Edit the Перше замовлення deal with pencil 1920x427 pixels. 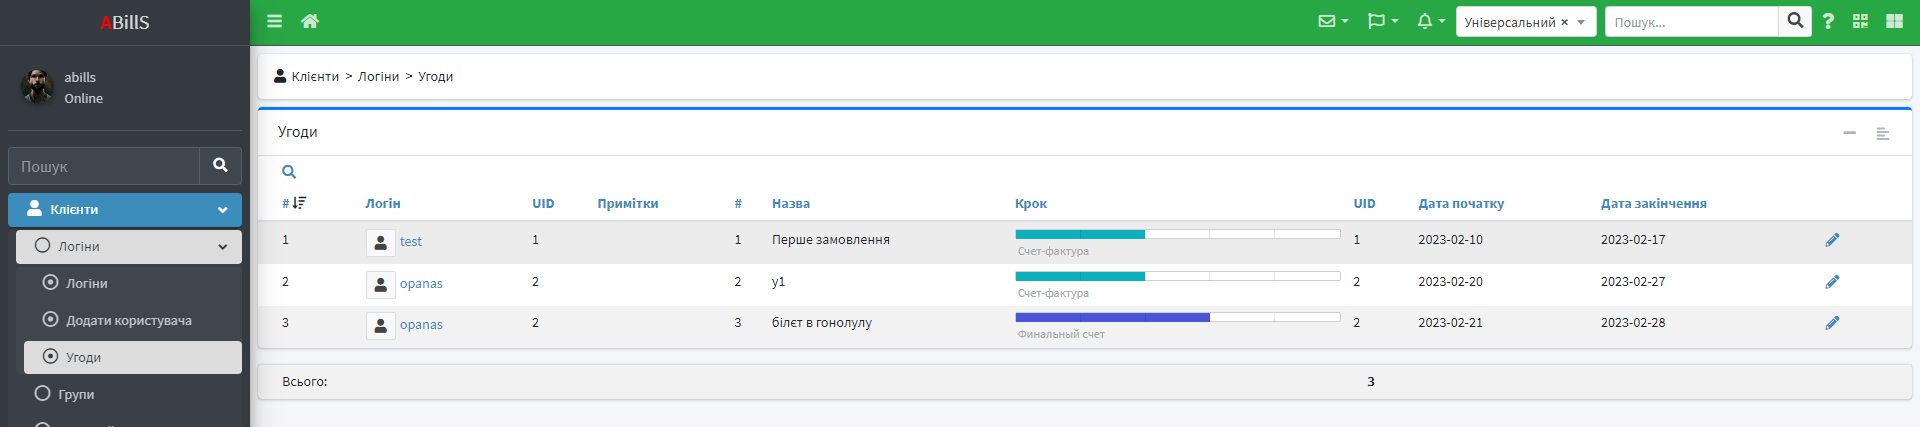click(1832, 240)
